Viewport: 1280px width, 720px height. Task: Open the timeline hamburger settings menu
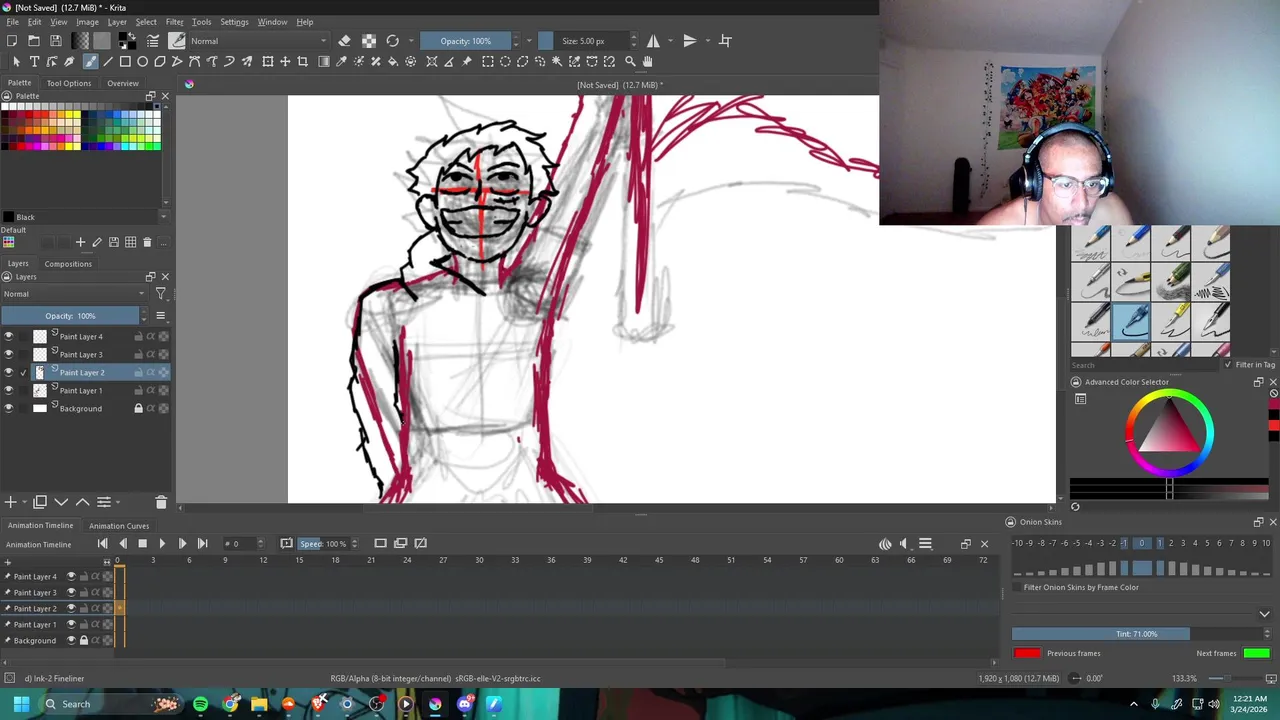(925, 544)
